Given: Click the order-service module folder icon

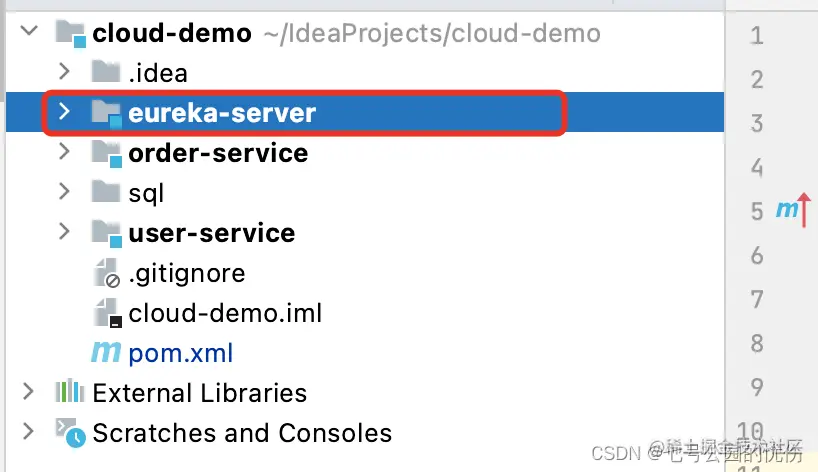Looking at the screenshot, I should 107,153.
